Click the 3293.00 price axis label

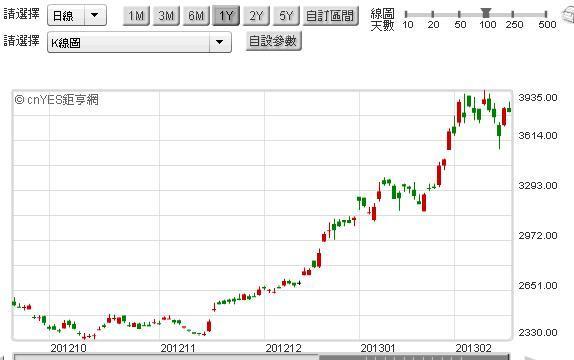tap(538, 186)
